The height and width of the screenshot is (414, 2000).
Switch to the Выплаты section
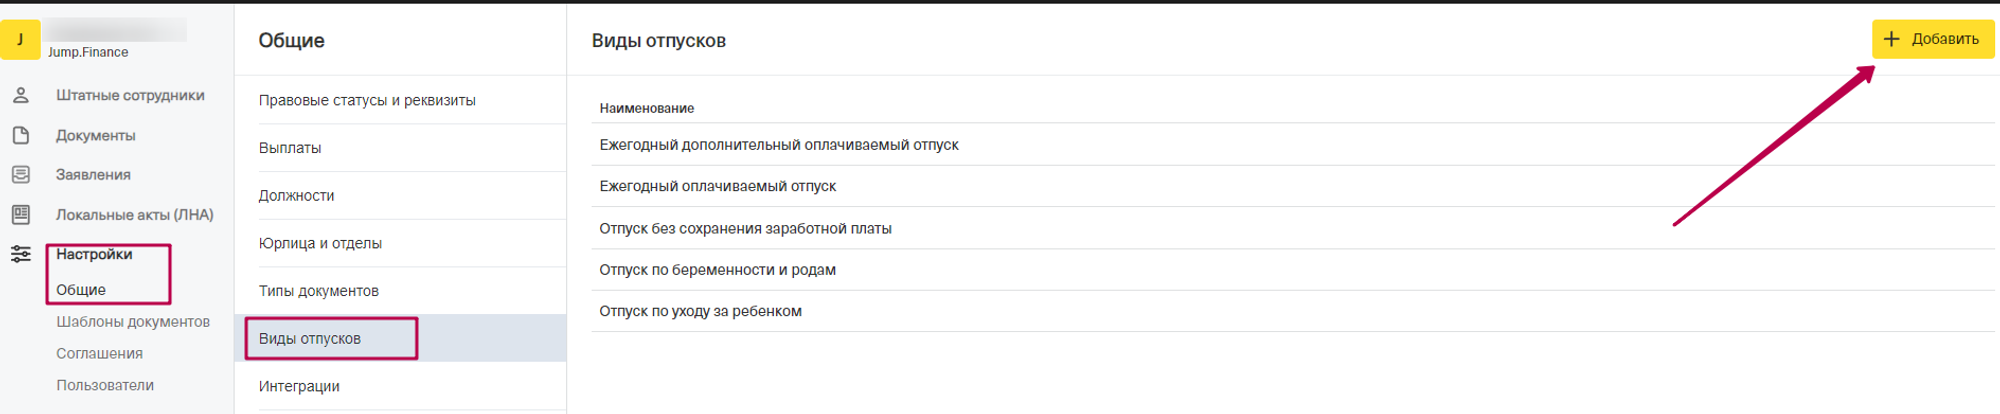click(x=290, y=148)
